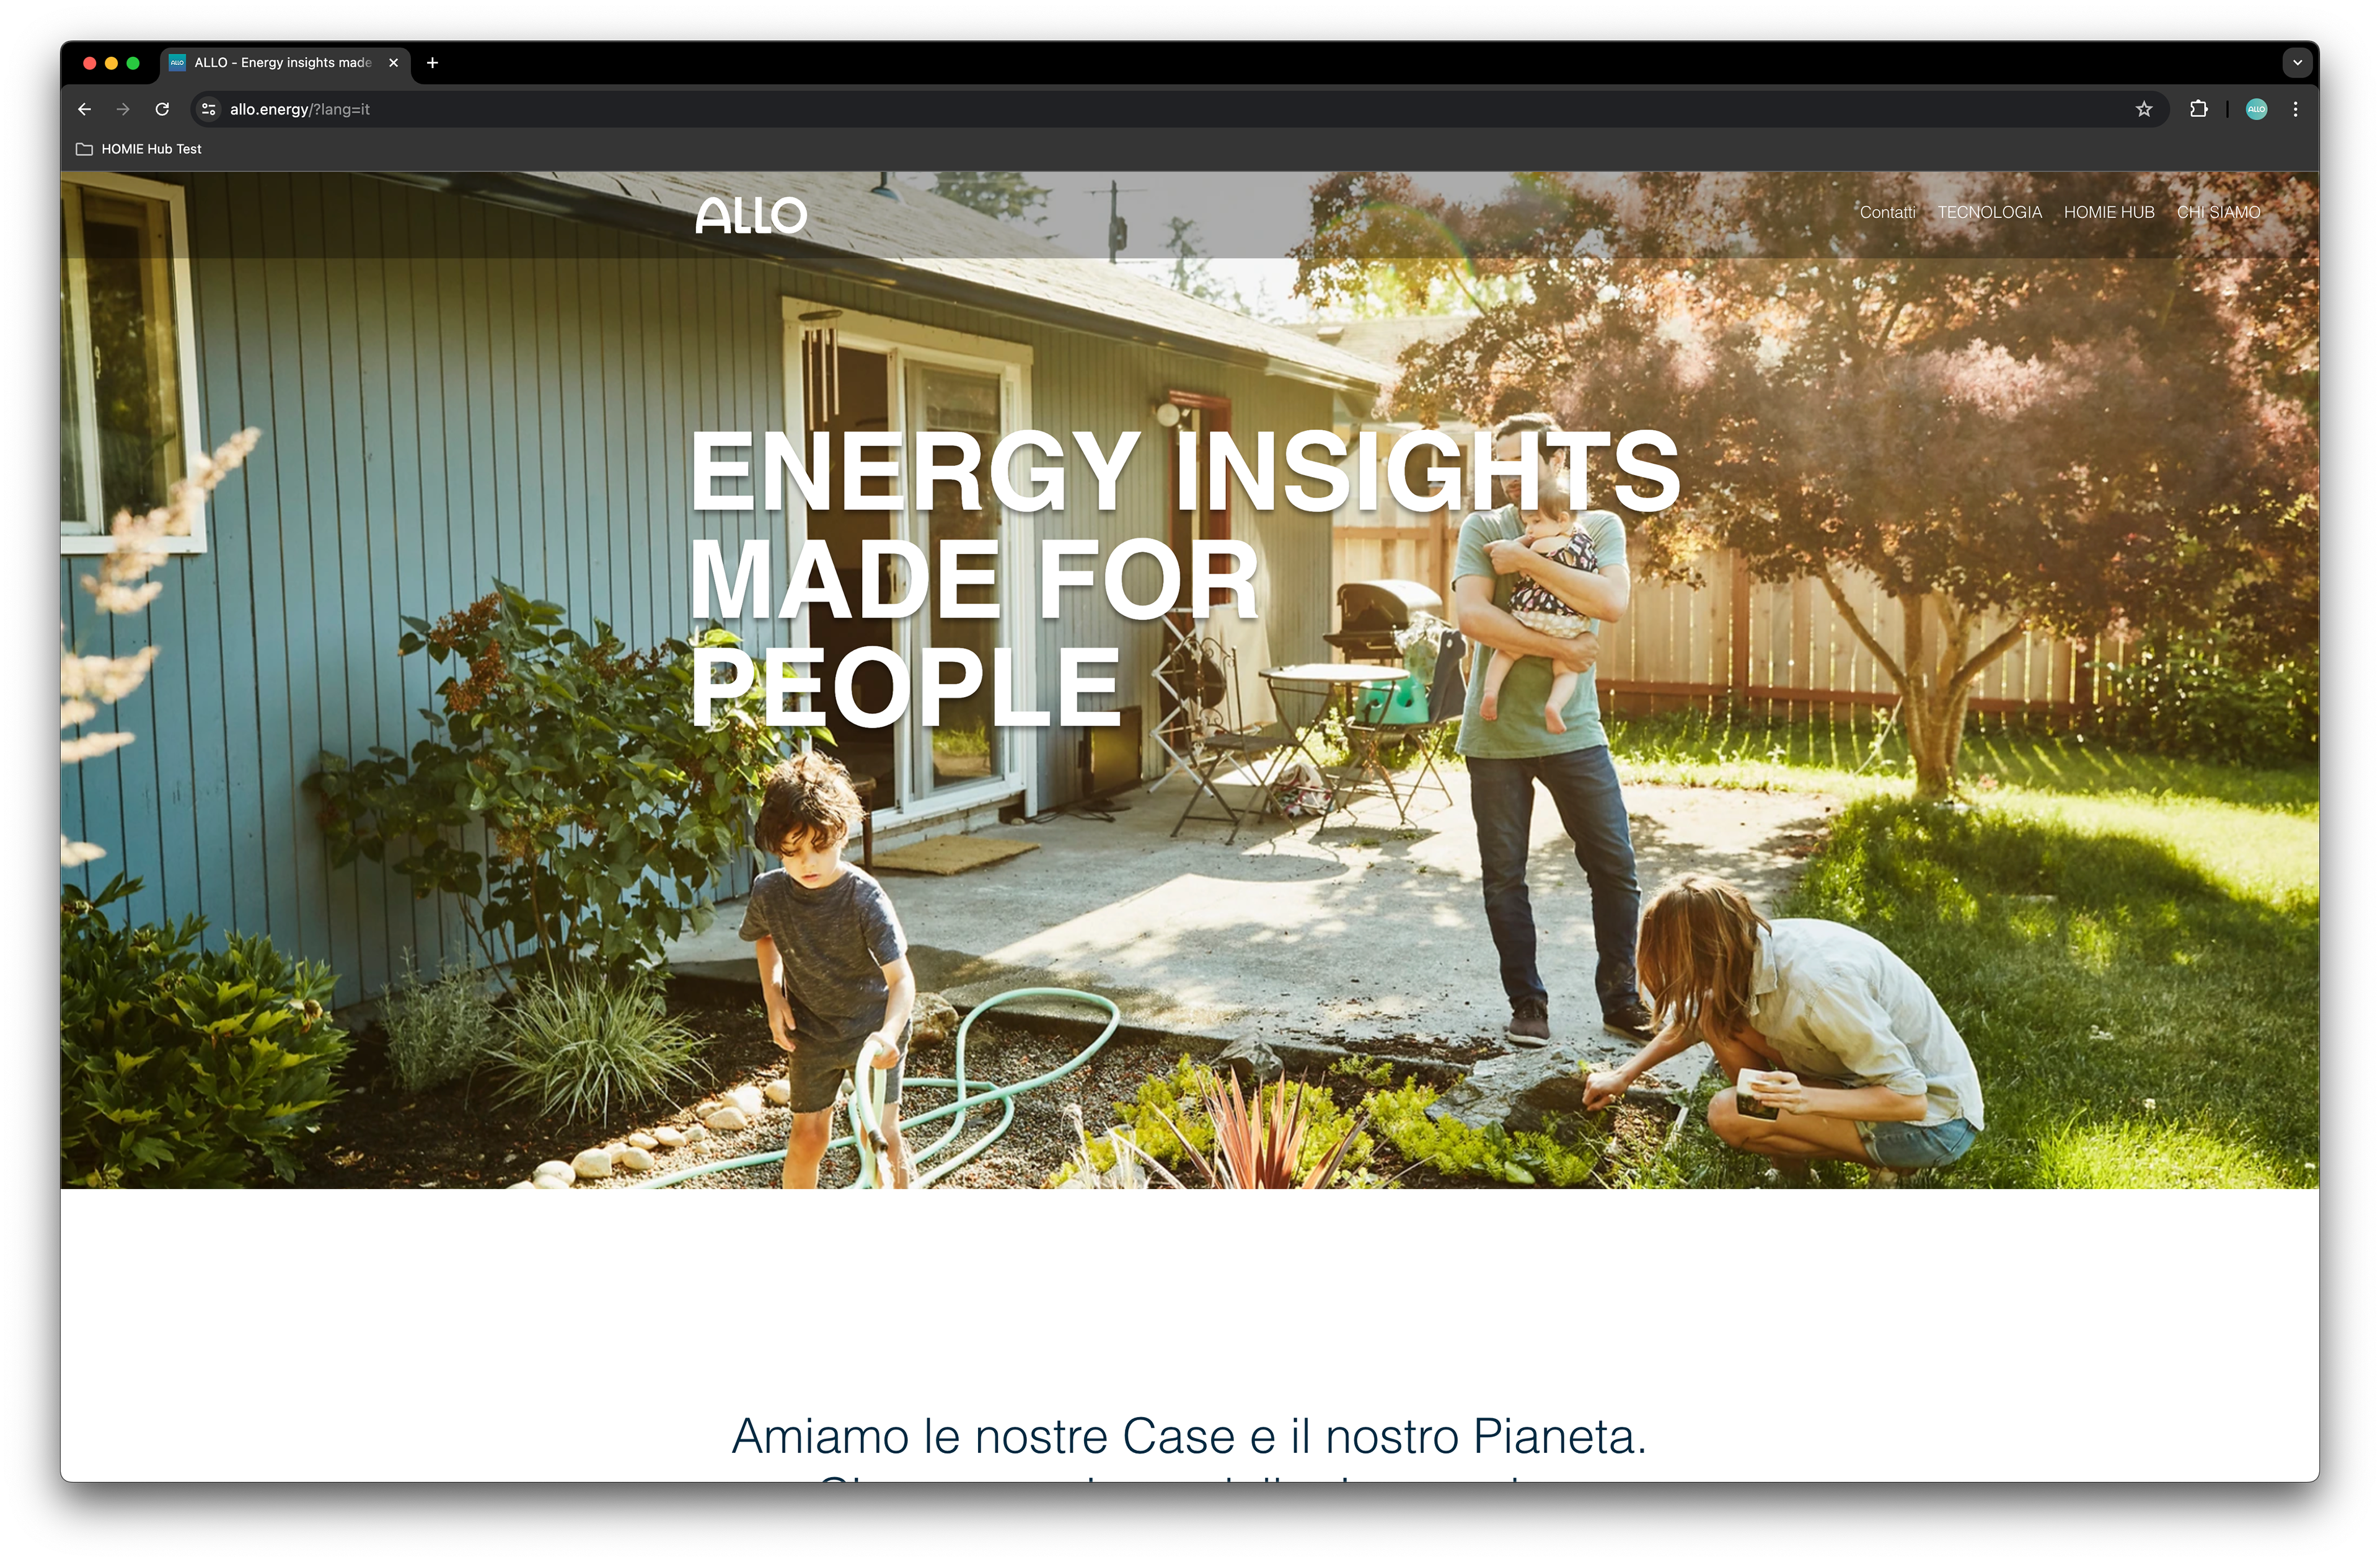Screen dimensions: 2380x1562
Task: Open the TECNOLOGIA menu item
Action: [x=1989, y=212]
